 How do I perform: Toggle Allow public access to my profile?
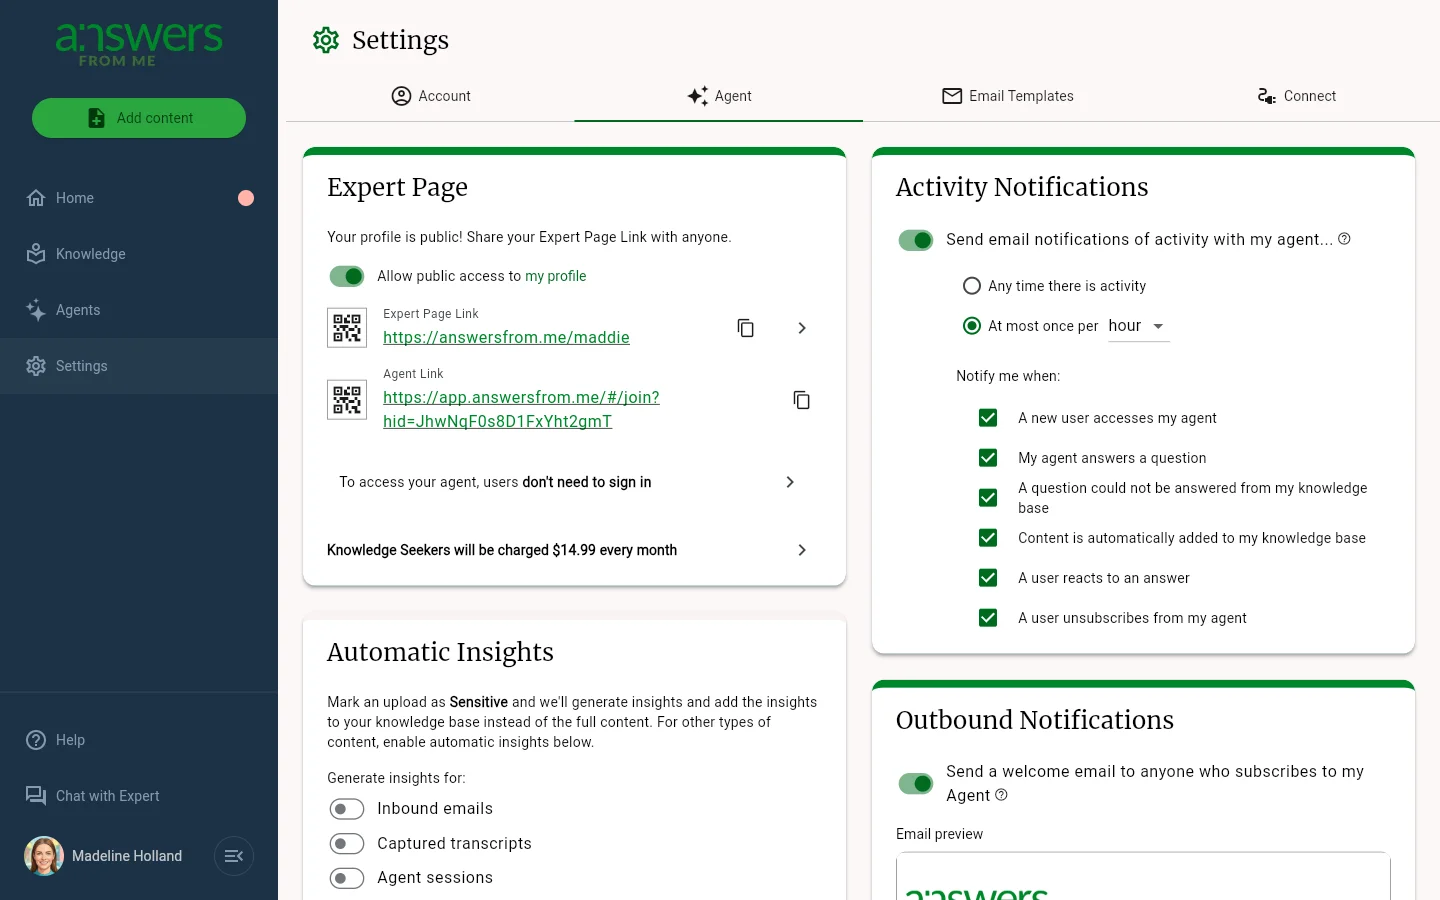(347, 276)
